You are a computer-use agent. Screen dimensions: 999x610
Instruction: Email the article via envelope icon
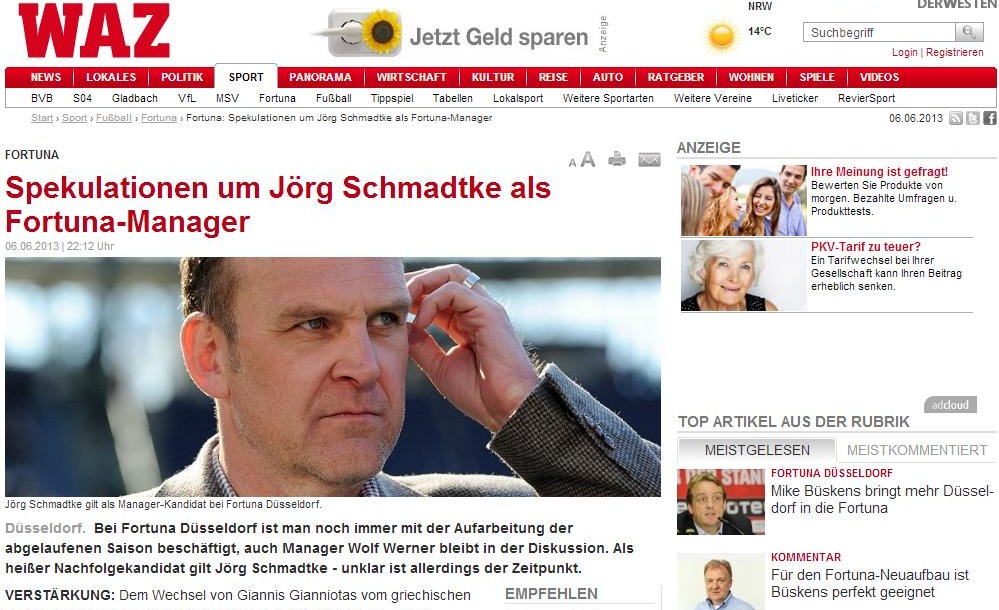pos(649,159)
